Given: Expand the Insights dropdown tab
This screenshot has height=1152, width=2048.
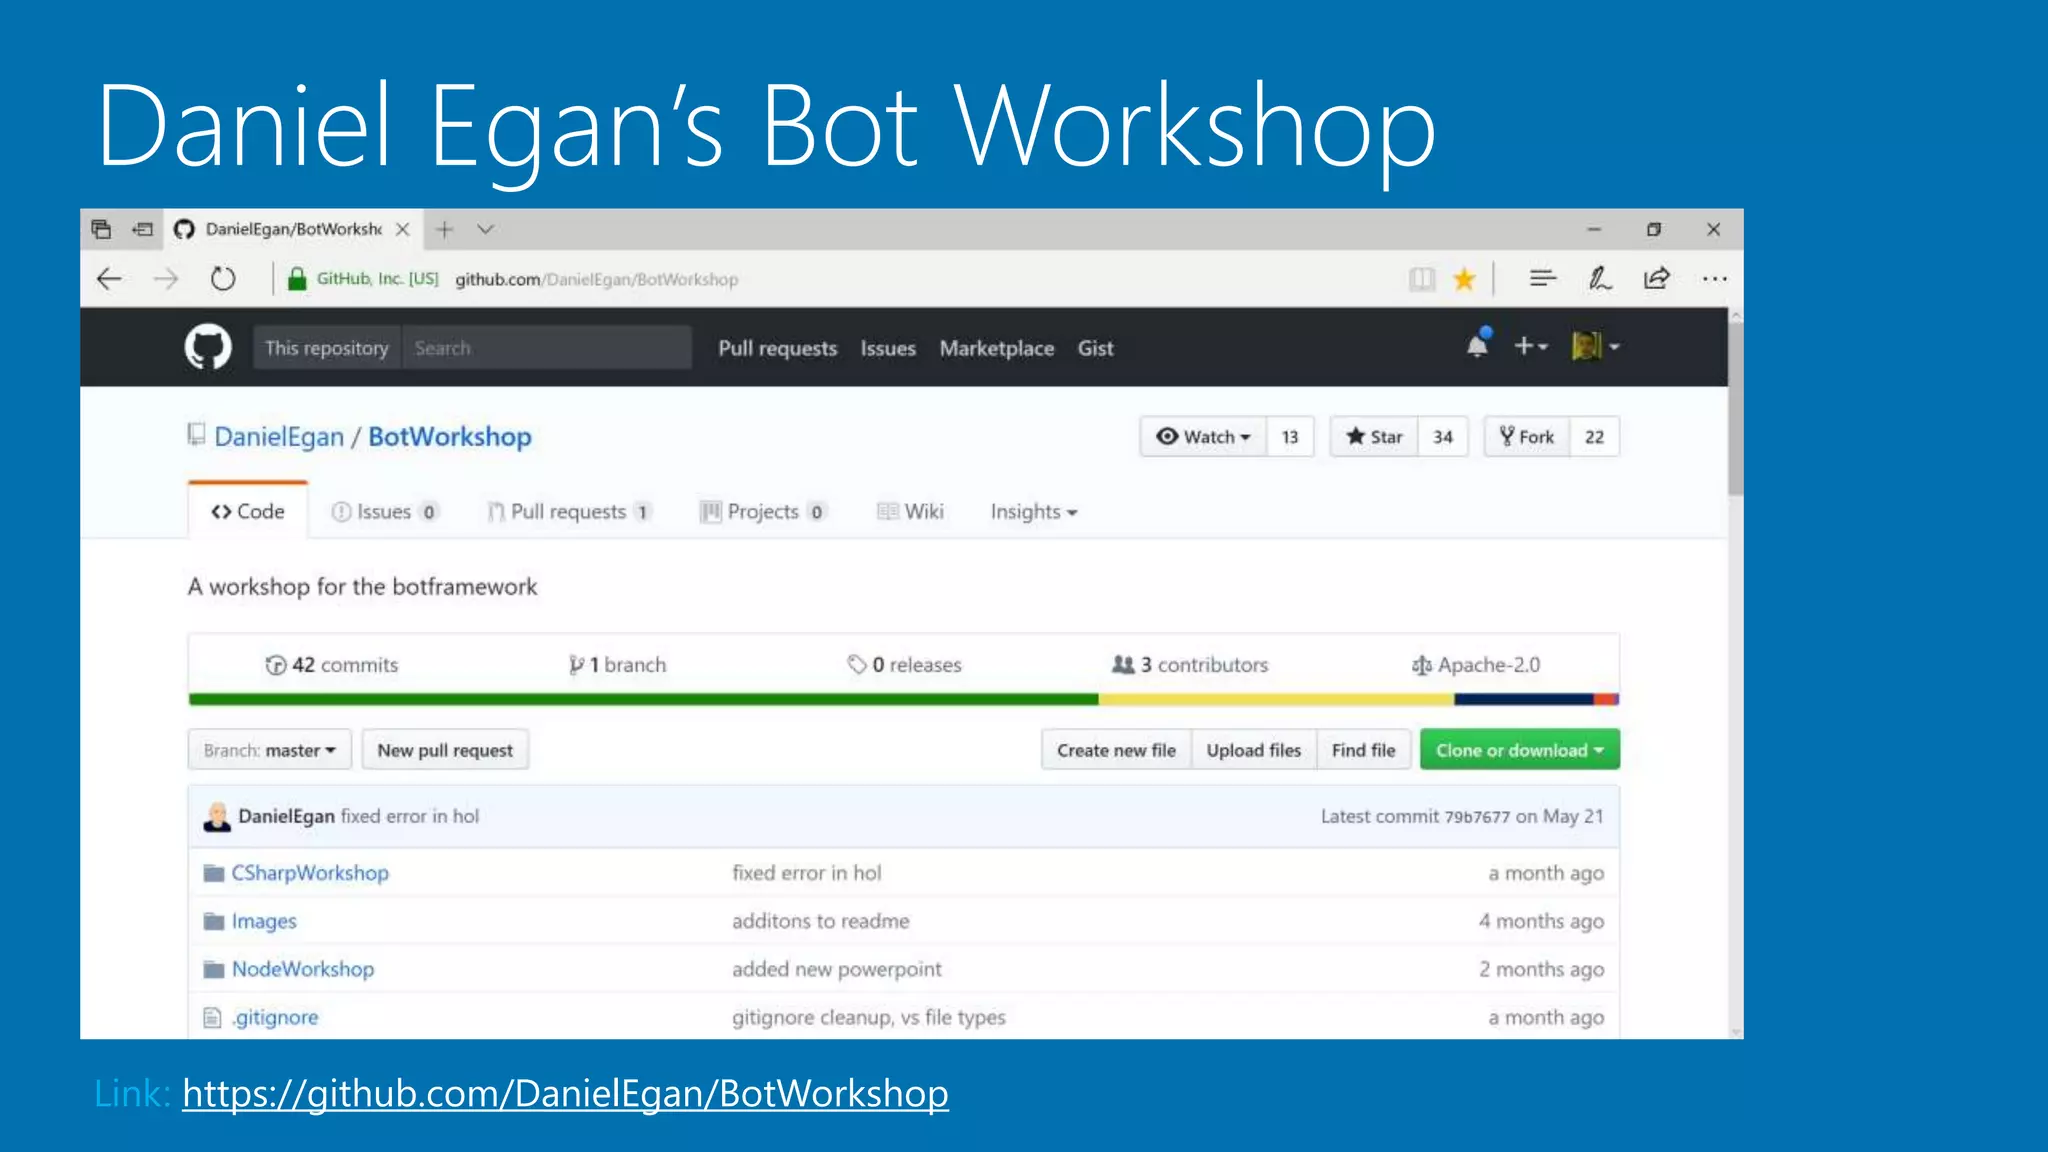Looking at the screenshot, I should coord(1034,512).
